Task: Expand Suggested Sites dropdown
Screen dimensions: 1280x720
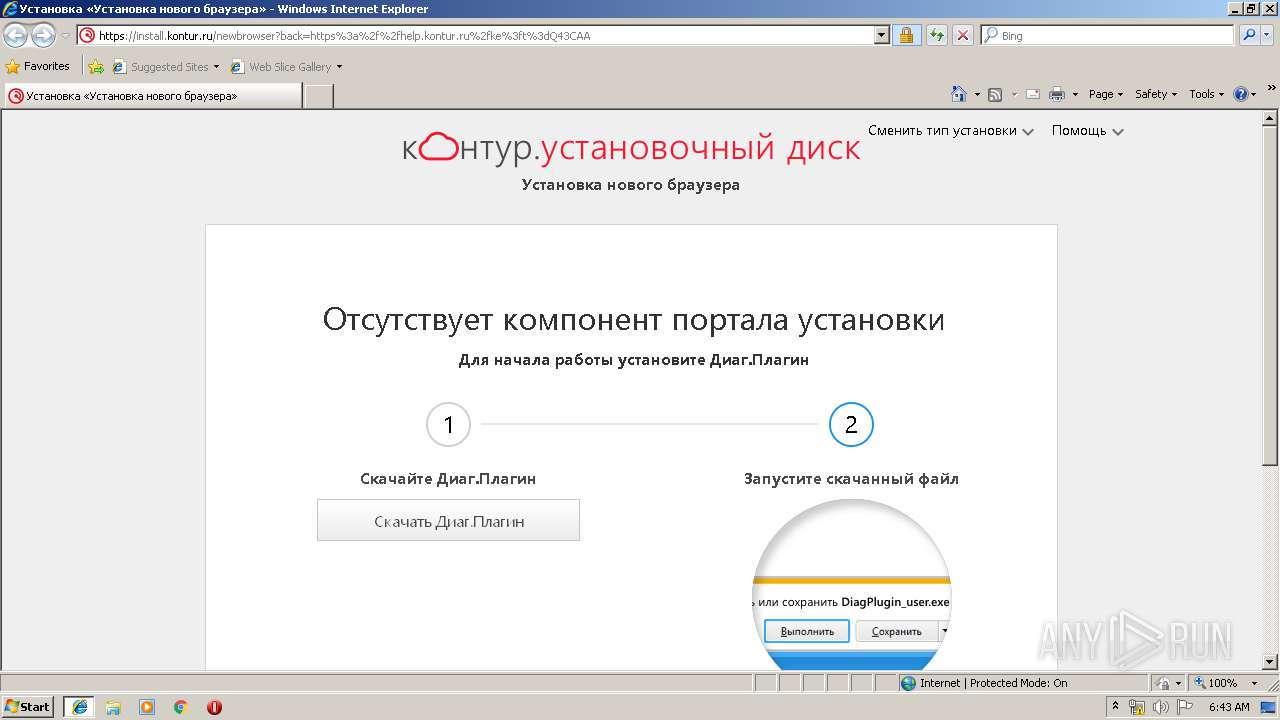Action: point(216,67)
